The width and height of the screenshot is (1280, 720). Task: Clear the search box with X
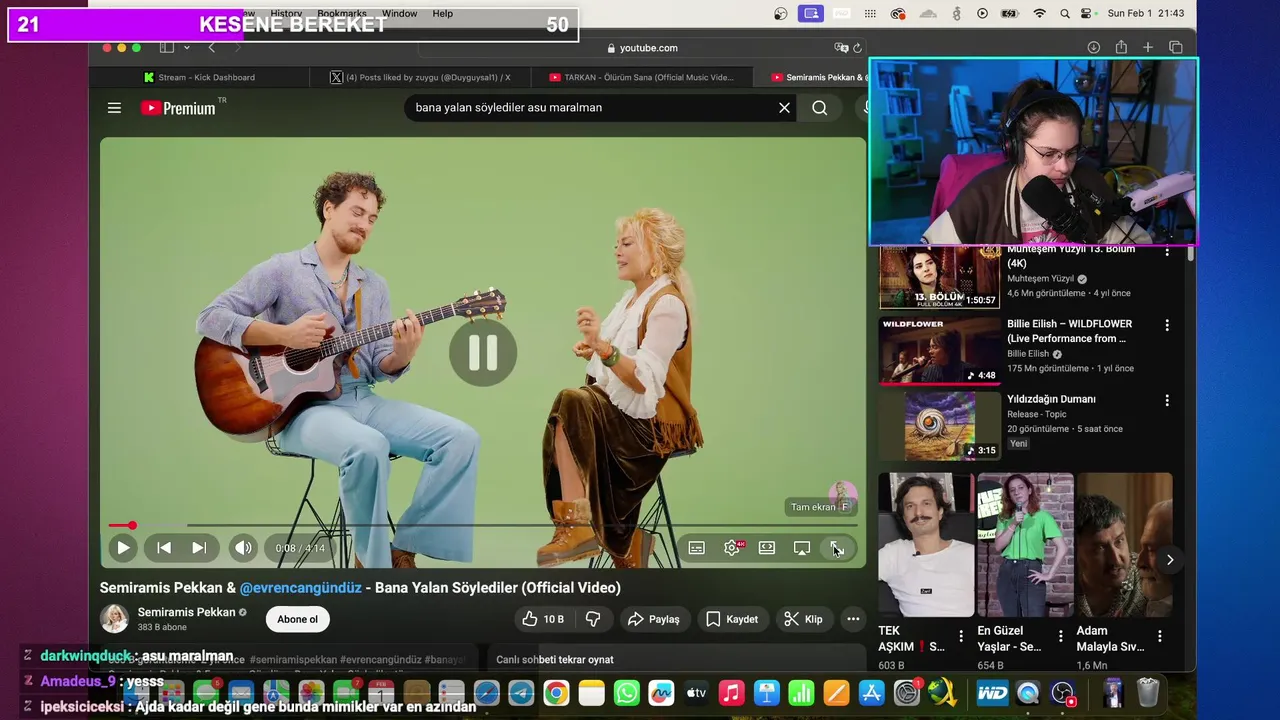(x=784, y=108)
